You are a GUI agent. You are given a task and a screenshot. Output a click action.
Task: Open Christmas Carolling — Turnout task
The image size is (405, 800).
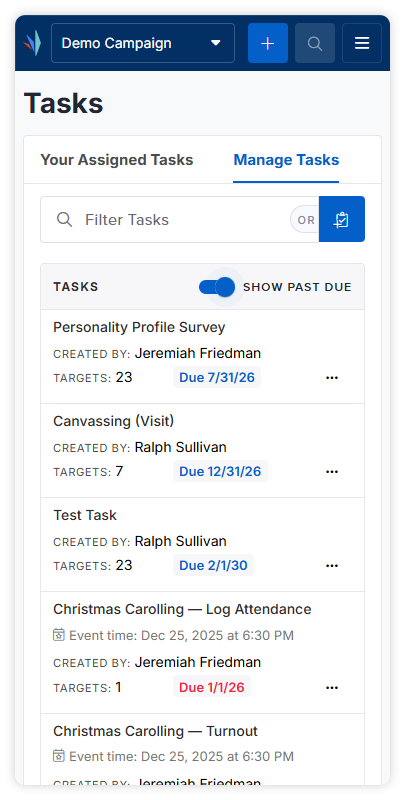(156, 731)
